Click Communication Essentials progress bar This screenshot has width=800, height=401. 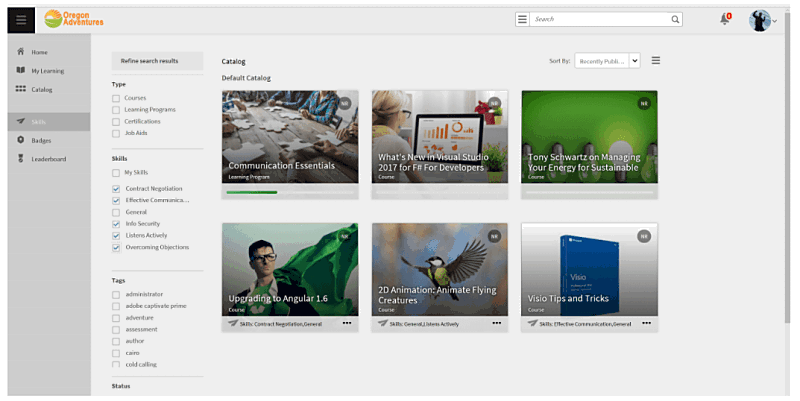pos(290,192)
